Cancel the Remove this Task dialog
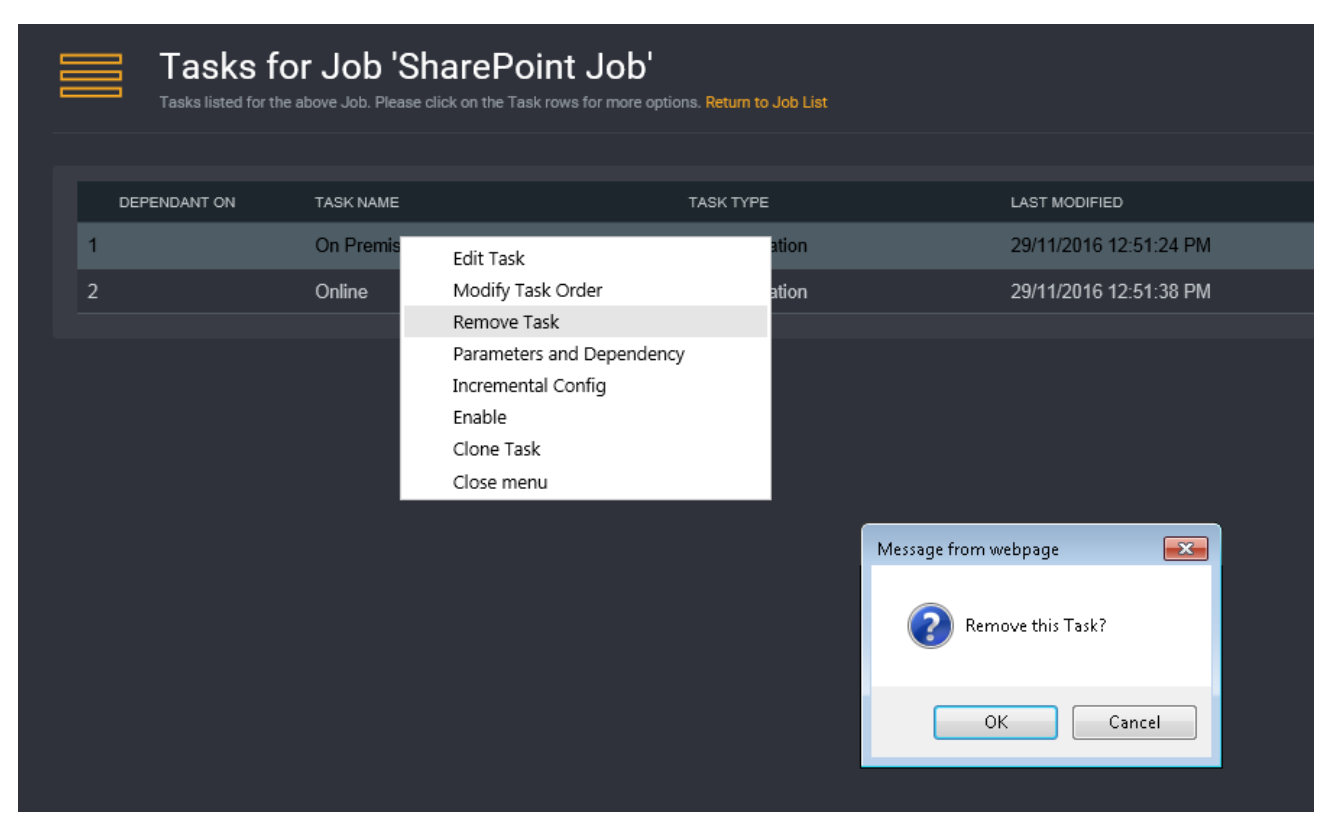The image size is (1337, 828). coord(1134,722)
